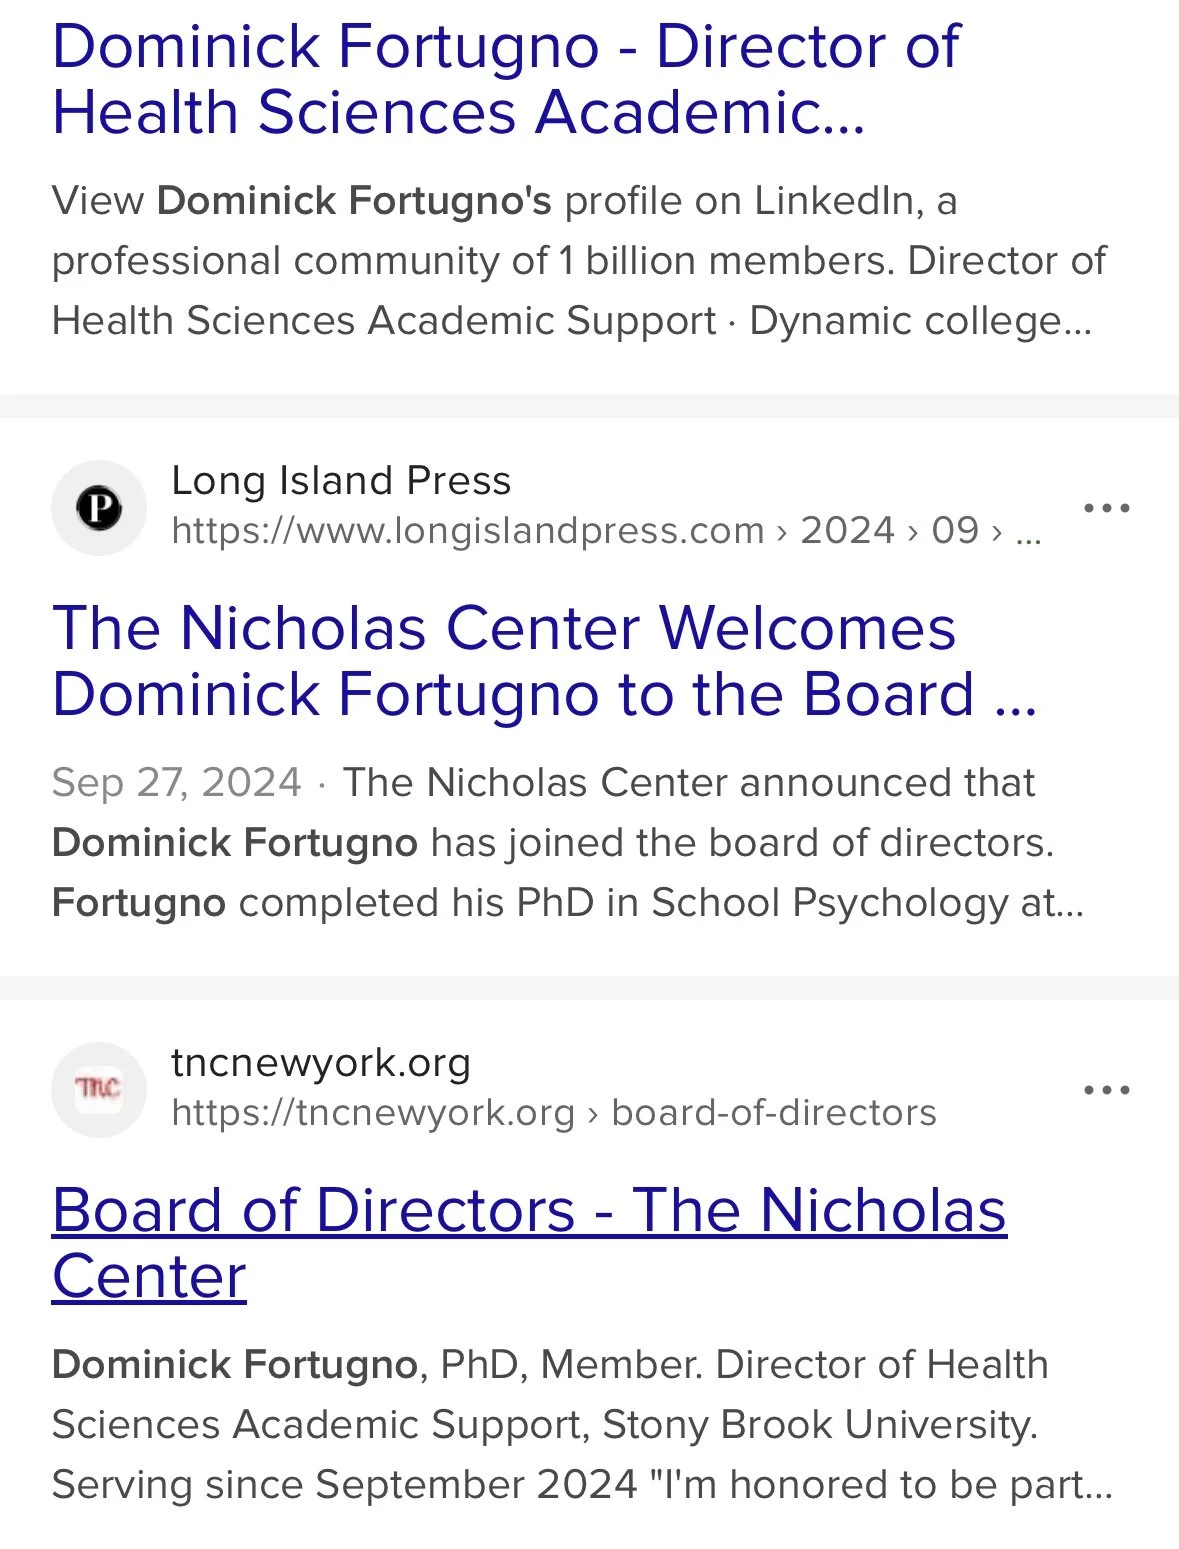Click 'Serving since September 2024' snippet line

582,1485
